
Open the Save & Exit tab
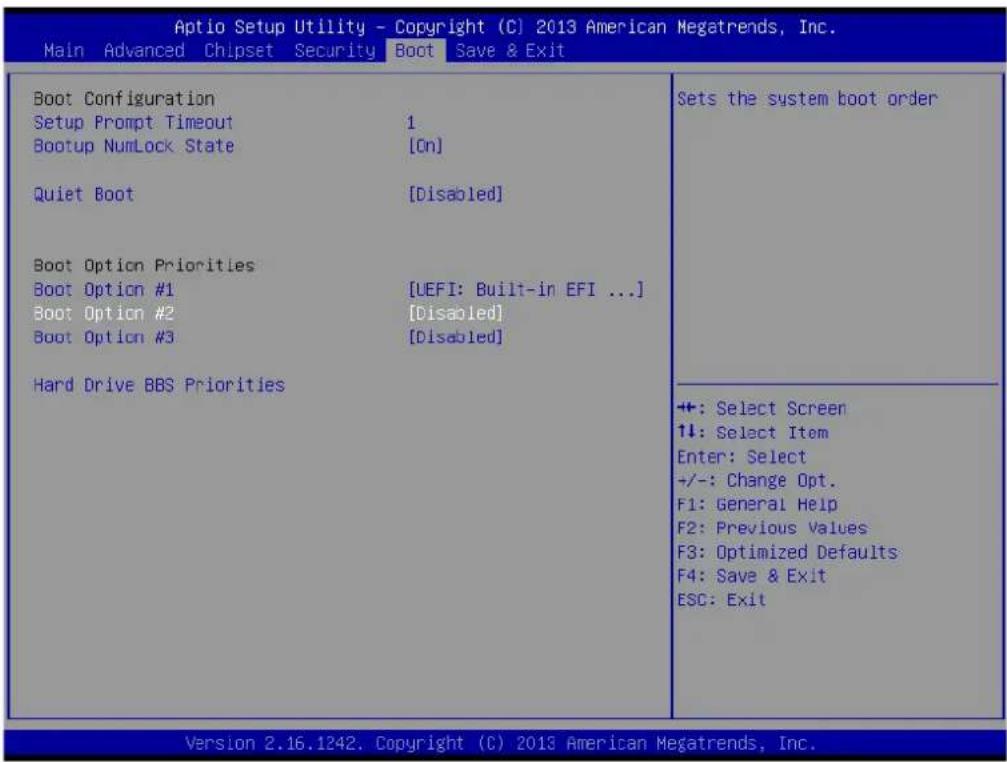pos(510,50)
